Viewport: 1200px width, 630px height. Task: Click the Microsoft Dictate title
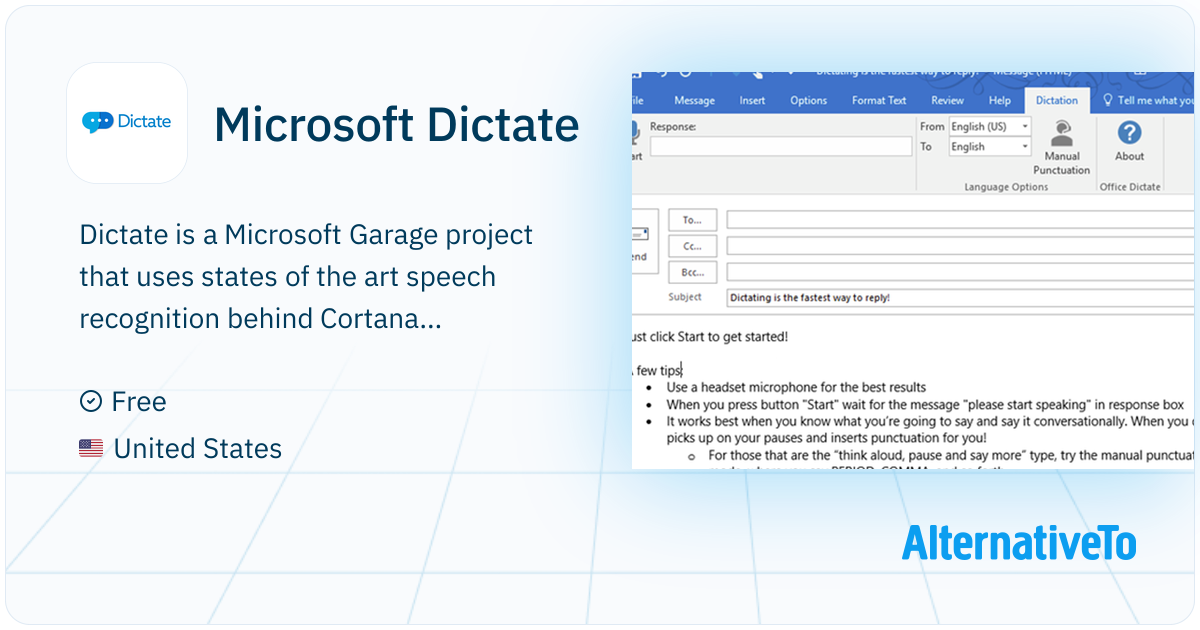coord(396,124)
